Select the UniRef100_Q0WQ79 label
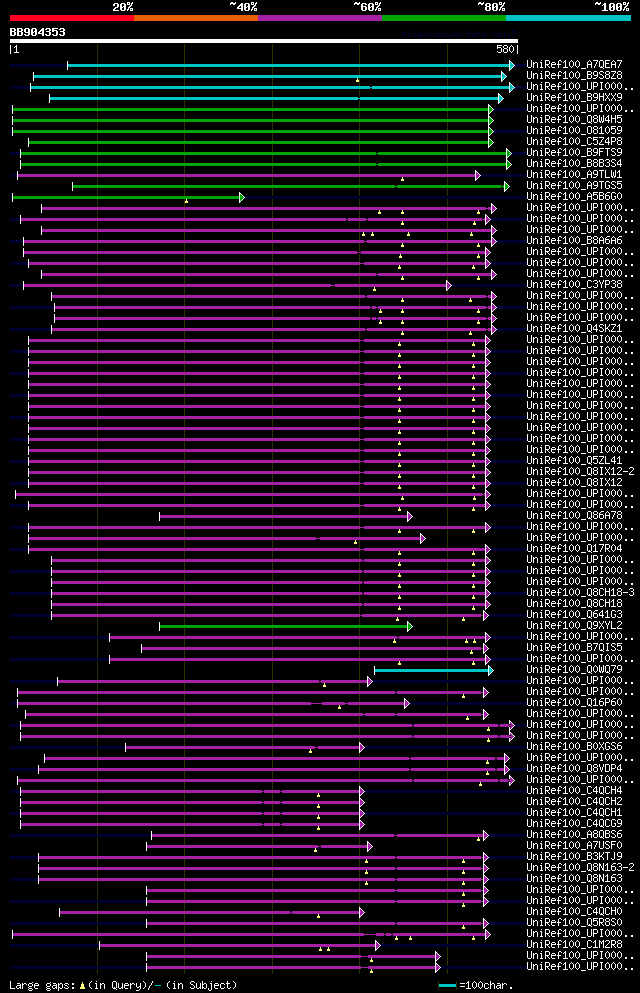 [574, 669]
